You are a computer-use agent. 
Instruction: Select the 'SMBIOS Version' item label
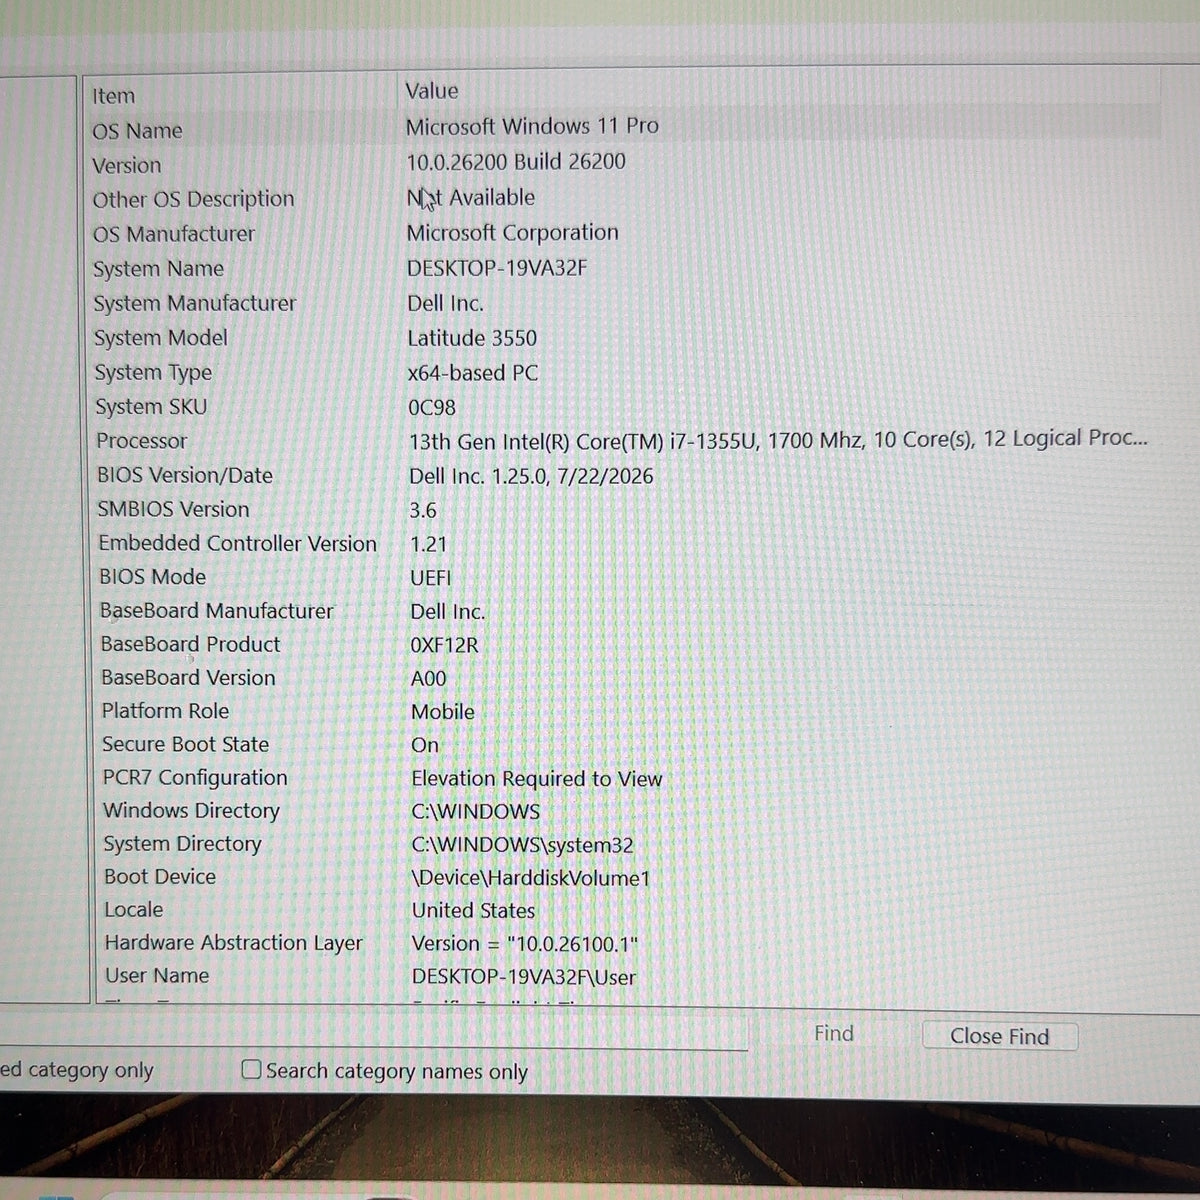point(173,510)
